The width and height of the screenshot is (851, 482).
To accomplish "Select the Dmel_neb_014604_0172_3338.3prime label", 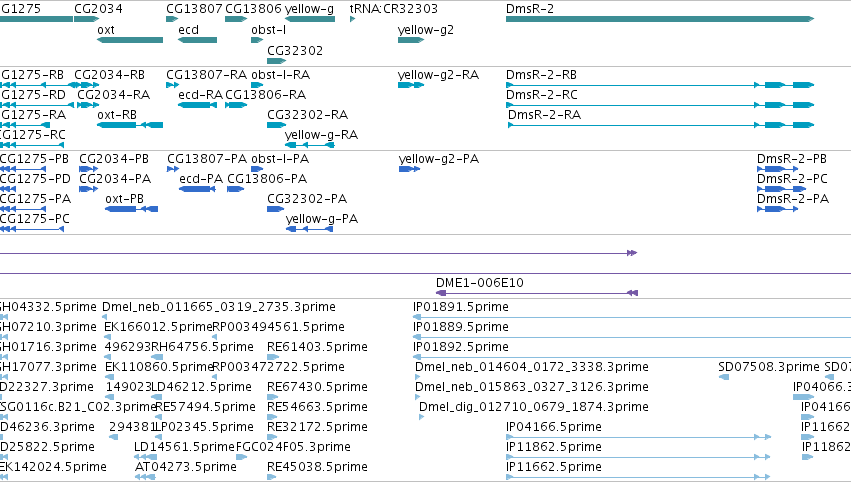I will [x=532, y=367].
